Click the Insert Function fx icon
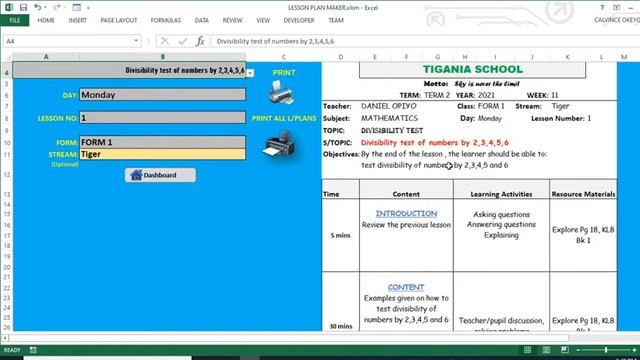 (200, 41)
